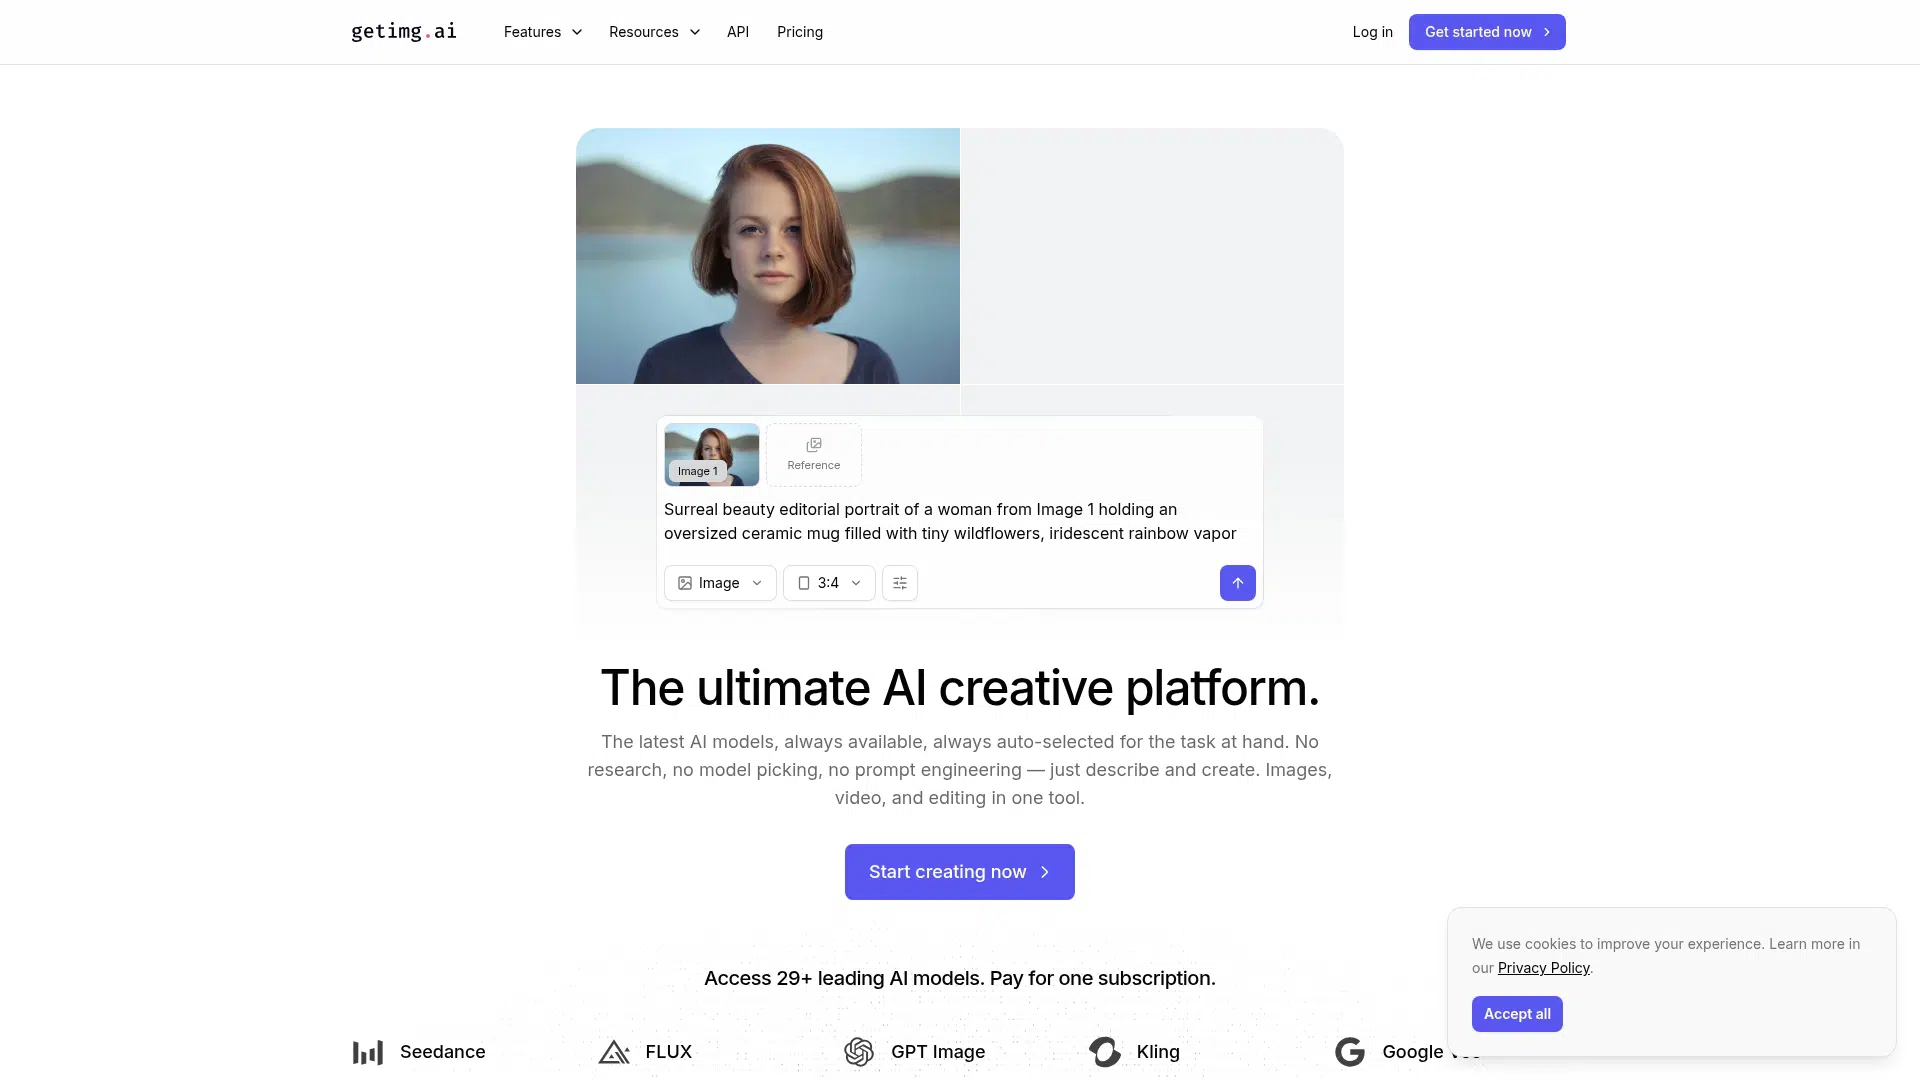Image resolution: width=1920 pixels, height=1080 pixels.
Task: Expand the Resources menu
Action: [x=654, y=32]
